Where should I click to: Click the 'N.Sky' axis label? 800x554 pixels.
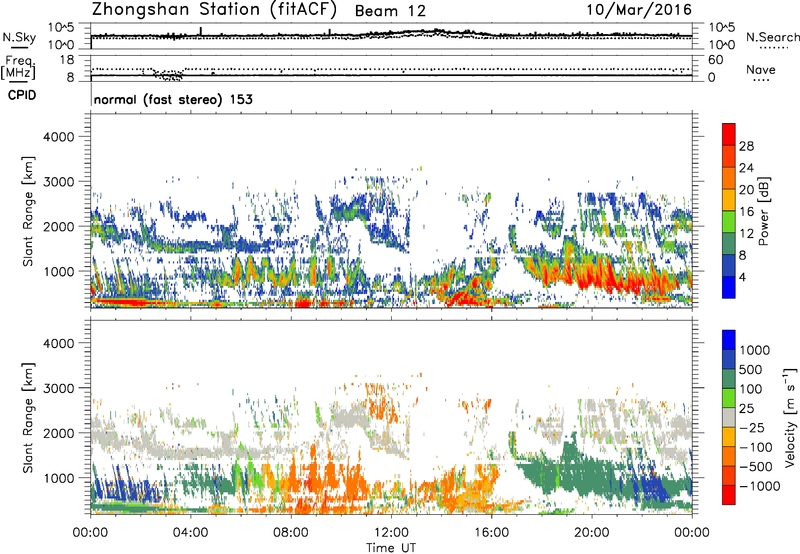(x=19, y=37)
